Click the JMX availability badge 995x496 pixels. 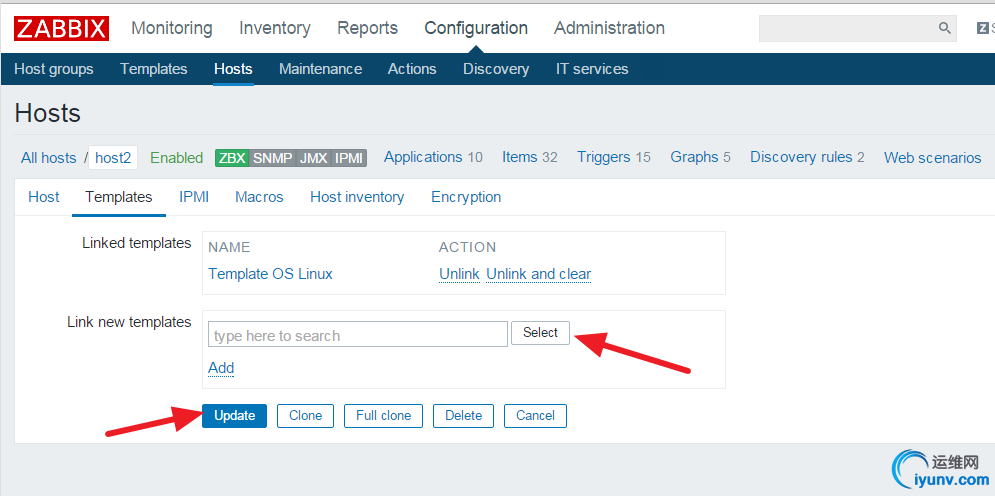pos(312,158)
